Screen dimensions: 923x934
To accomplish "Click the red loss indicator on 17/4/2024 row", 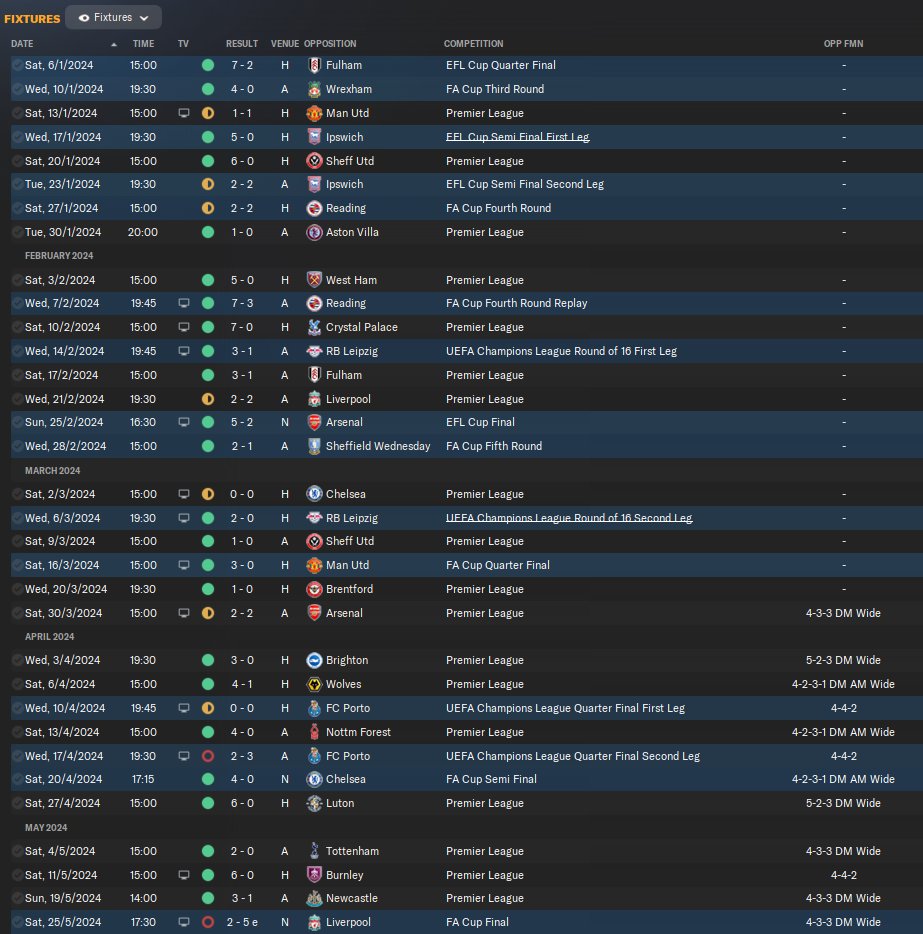I will pos(208,756).
